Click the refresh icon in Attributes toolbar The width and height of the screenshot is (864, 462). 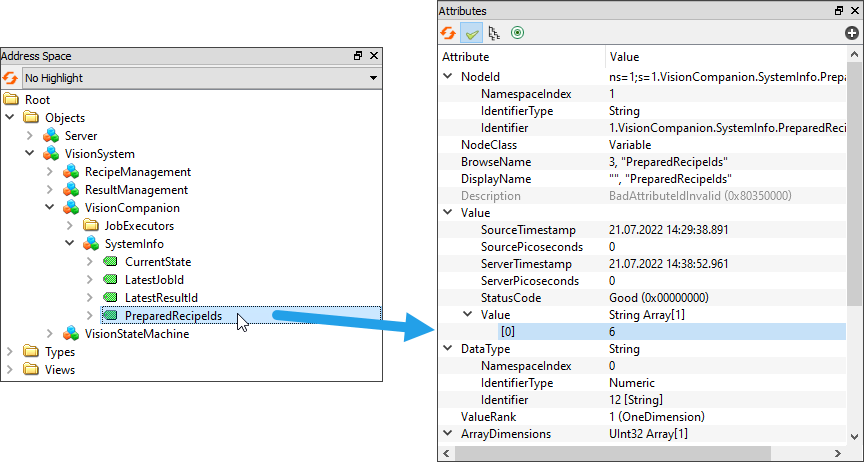(x=448, y=33)
